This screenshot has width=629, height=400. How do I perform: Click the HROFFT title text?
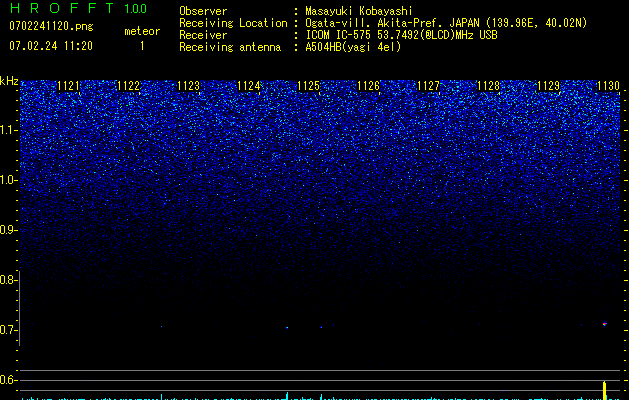pos(62,8)
